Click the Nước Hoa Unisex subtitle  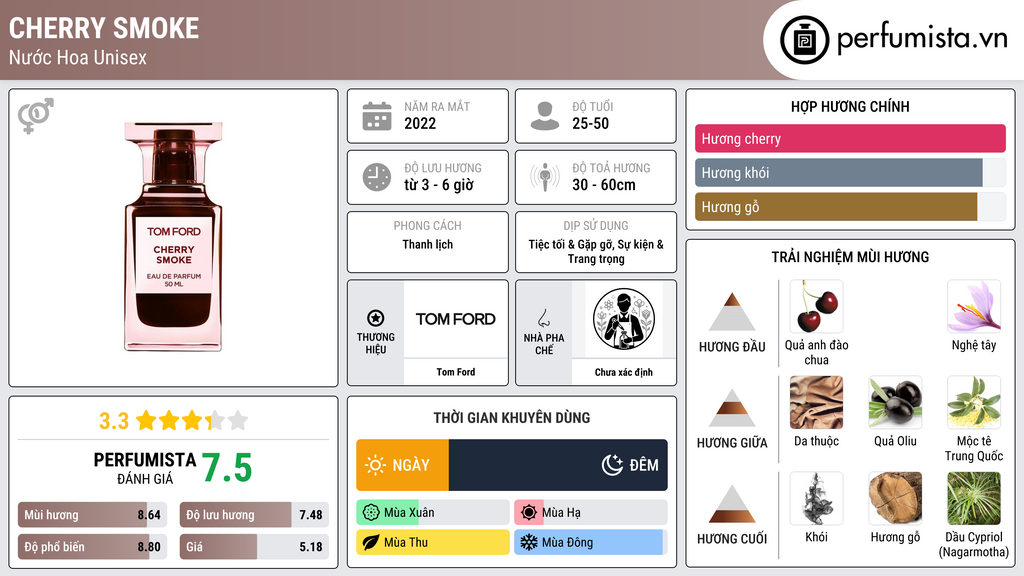pyautogui.click(x=78, y=57)
